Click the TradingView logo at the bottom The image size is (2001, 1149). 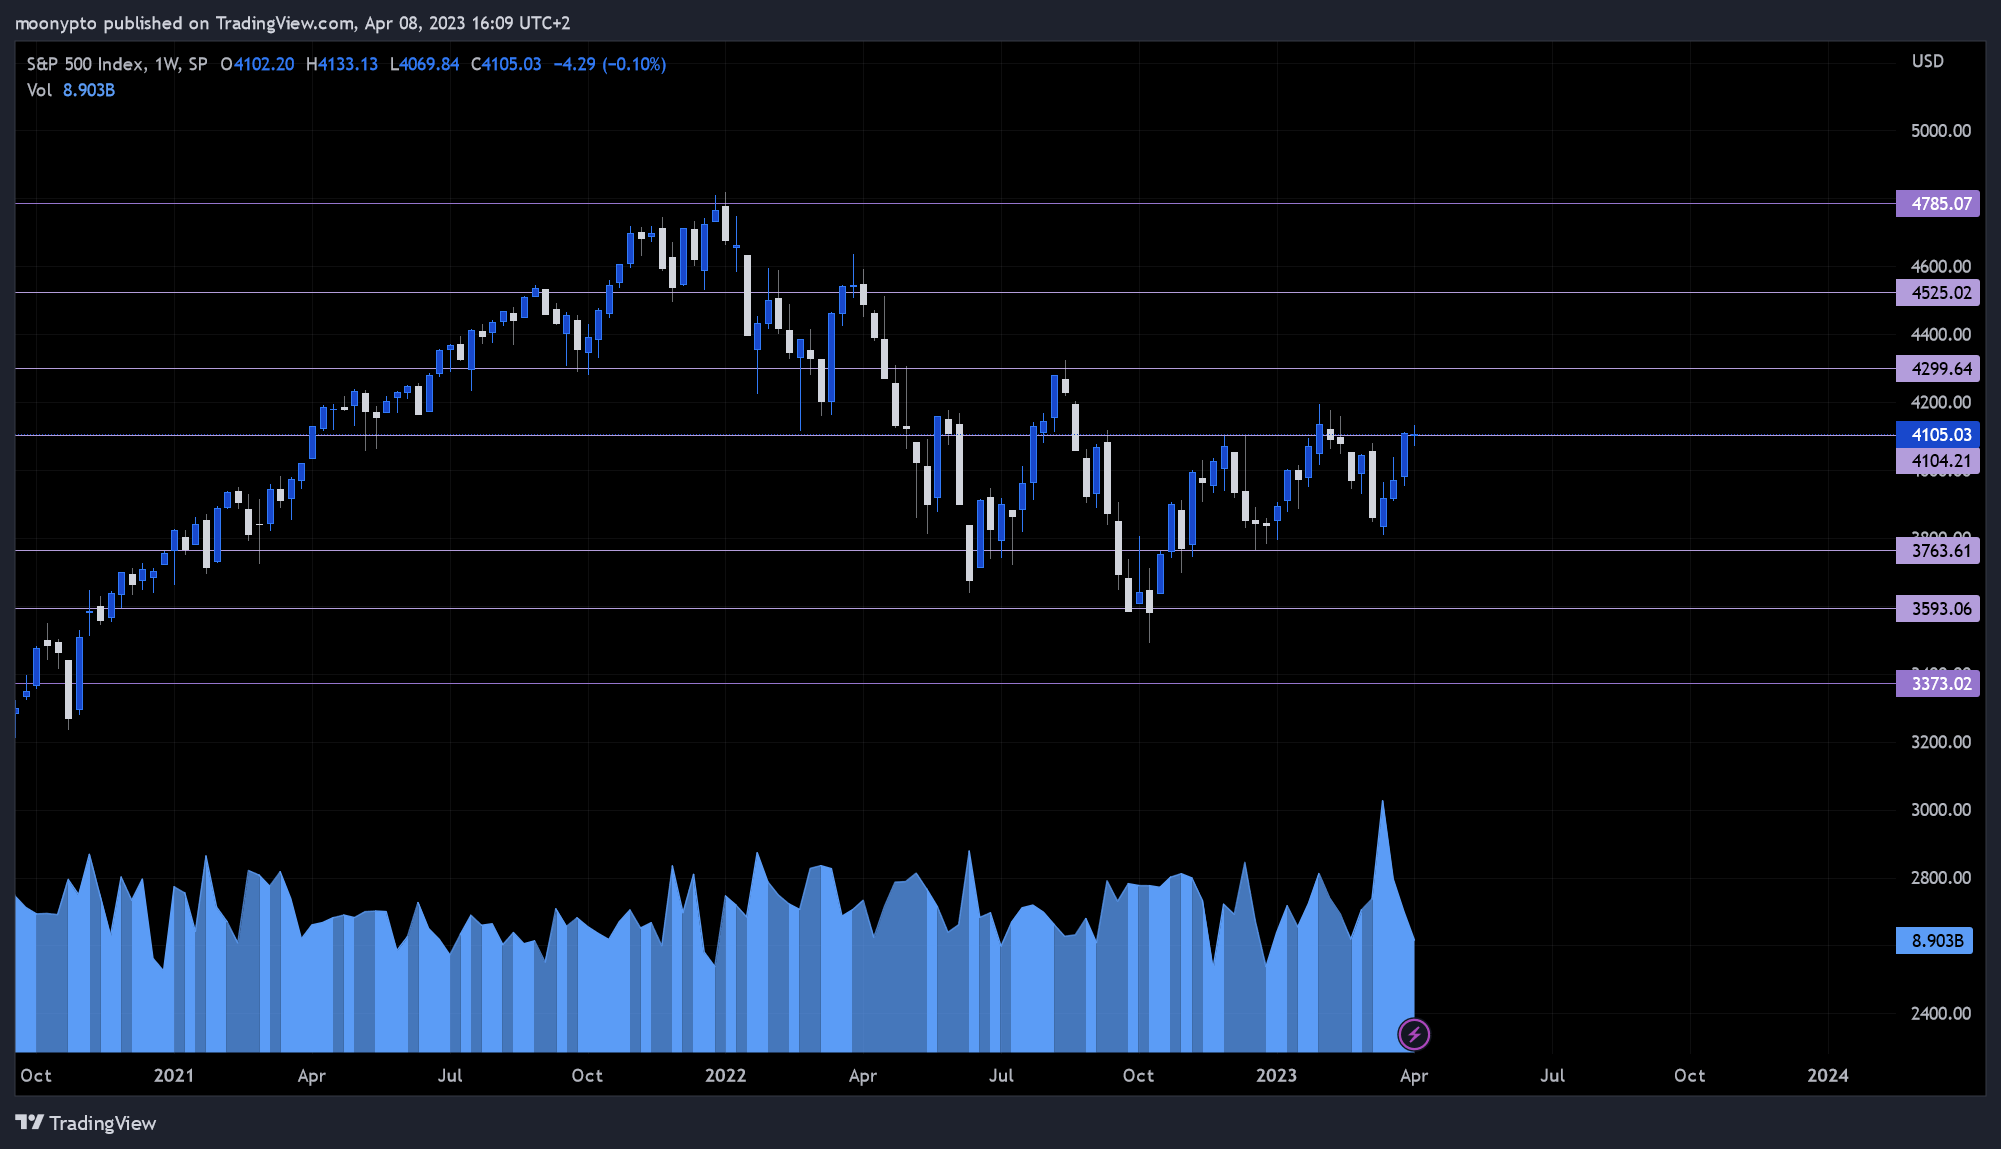coord(86,1123)
